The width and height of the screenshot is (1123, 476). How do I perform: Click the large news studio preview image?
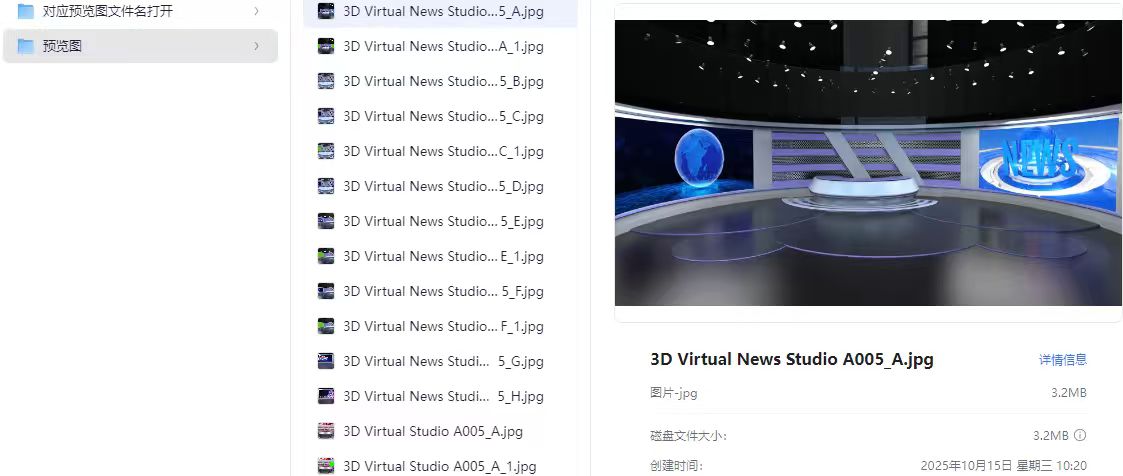868,162
